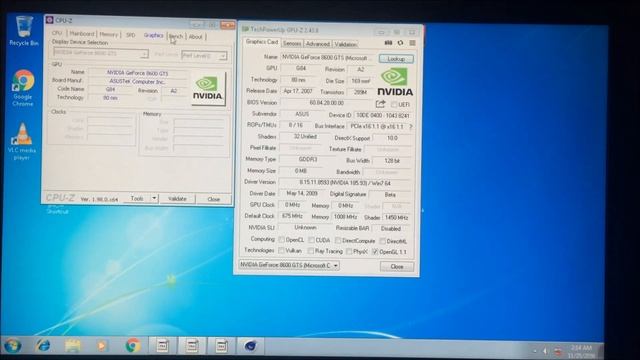Click the BIOS Version field in GPU-Z
640x360 pixels.
[x=327, y=103]
